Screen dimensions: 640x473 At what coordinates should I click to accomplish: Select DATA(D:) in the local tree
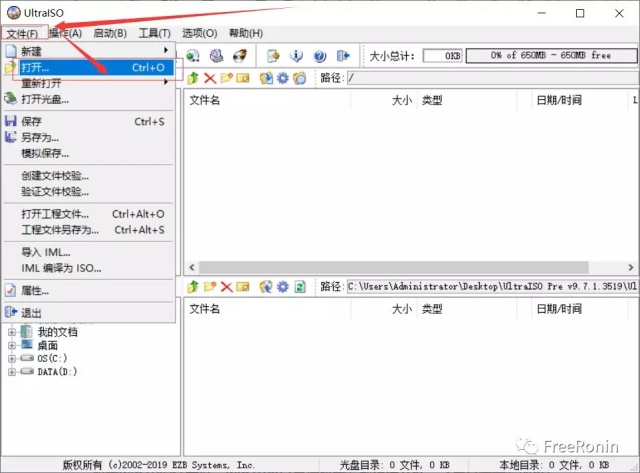pyautogui.click(x=57, y=372)
